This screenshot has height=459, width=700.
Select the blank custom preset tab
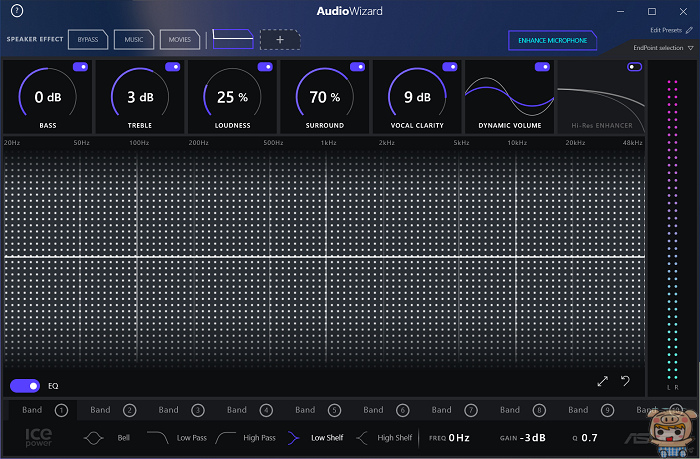click(233, 39)
